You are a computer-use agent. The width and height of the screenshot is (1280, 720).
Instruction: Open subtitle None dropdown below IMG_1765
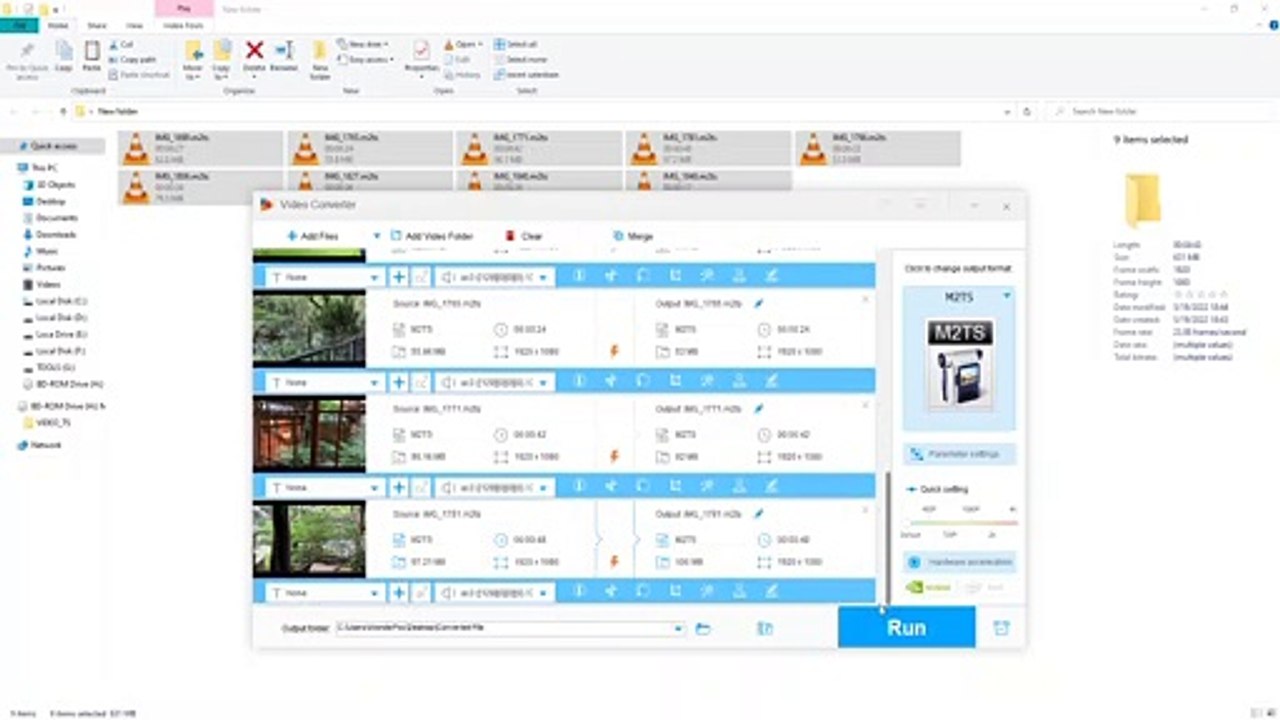[324, 382]
